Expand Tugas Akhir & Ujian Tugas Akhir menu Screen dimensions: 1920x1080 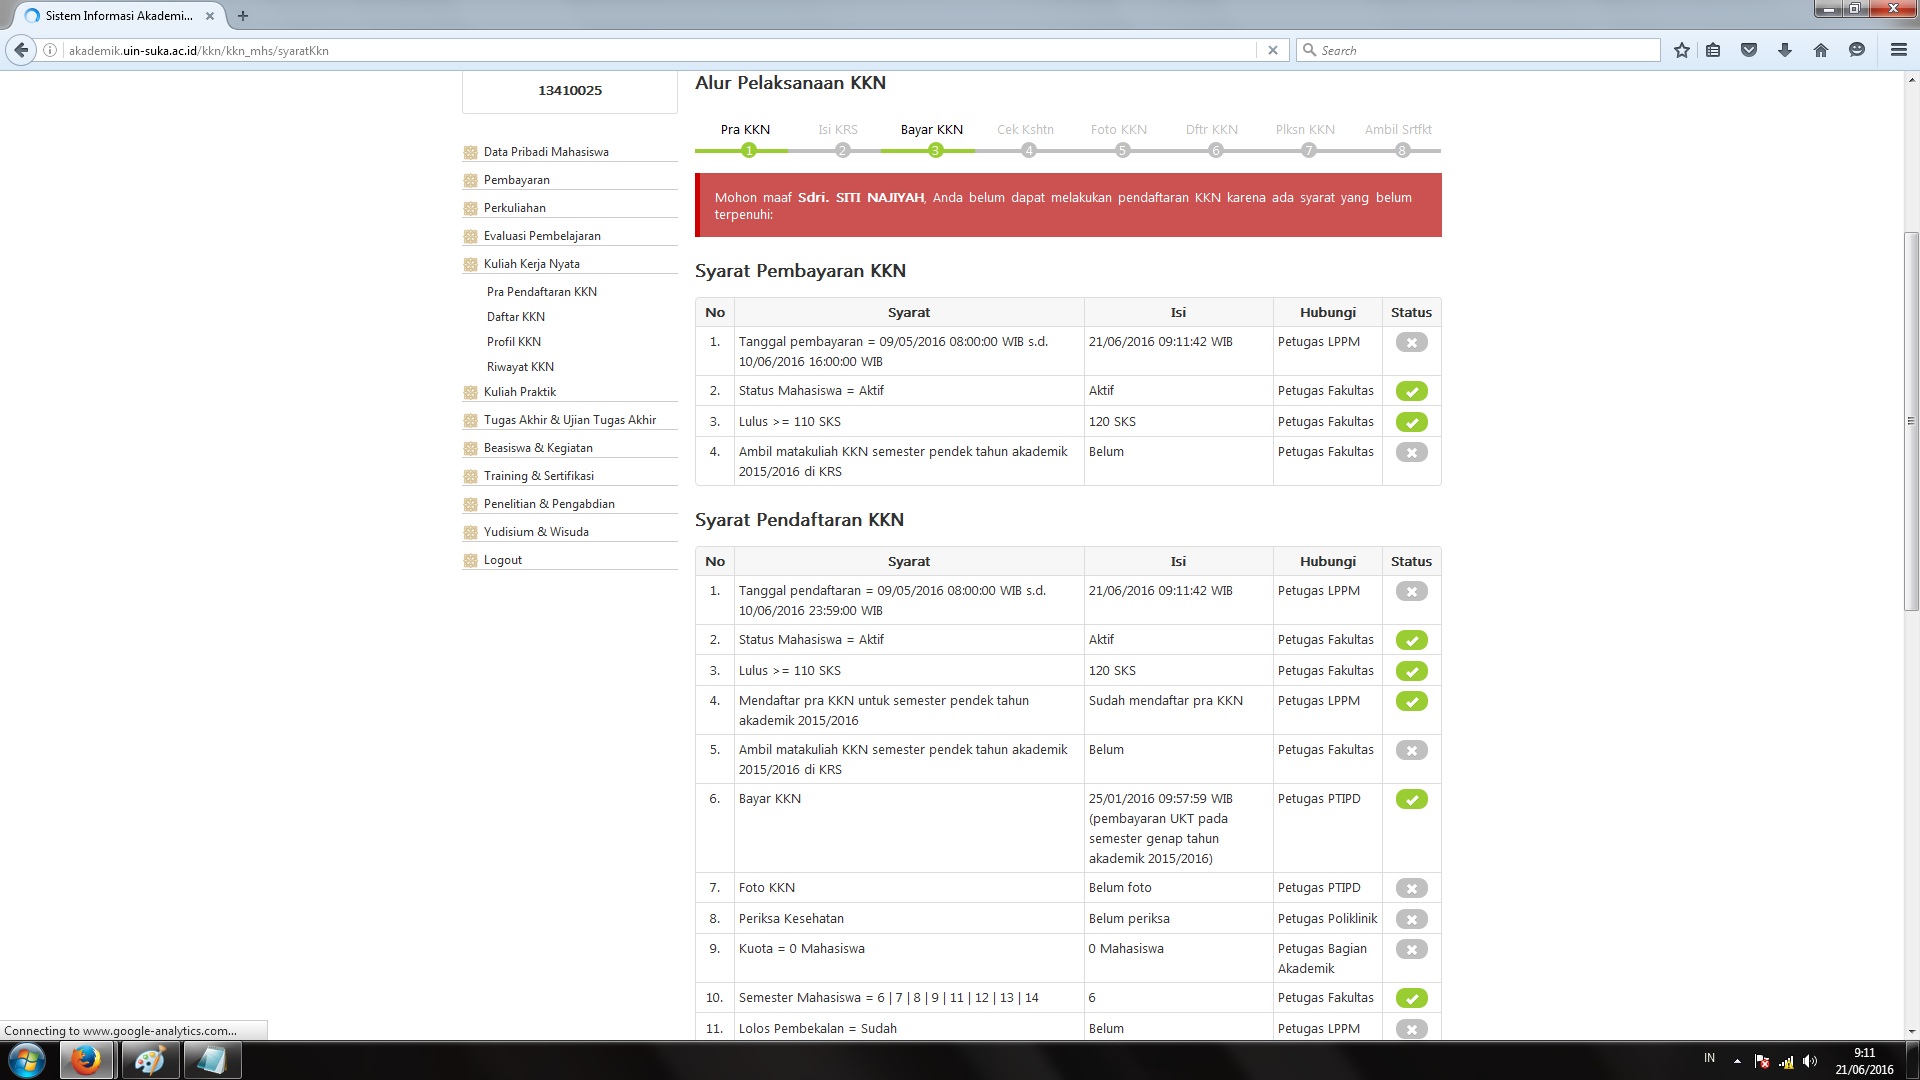point(569,420)
